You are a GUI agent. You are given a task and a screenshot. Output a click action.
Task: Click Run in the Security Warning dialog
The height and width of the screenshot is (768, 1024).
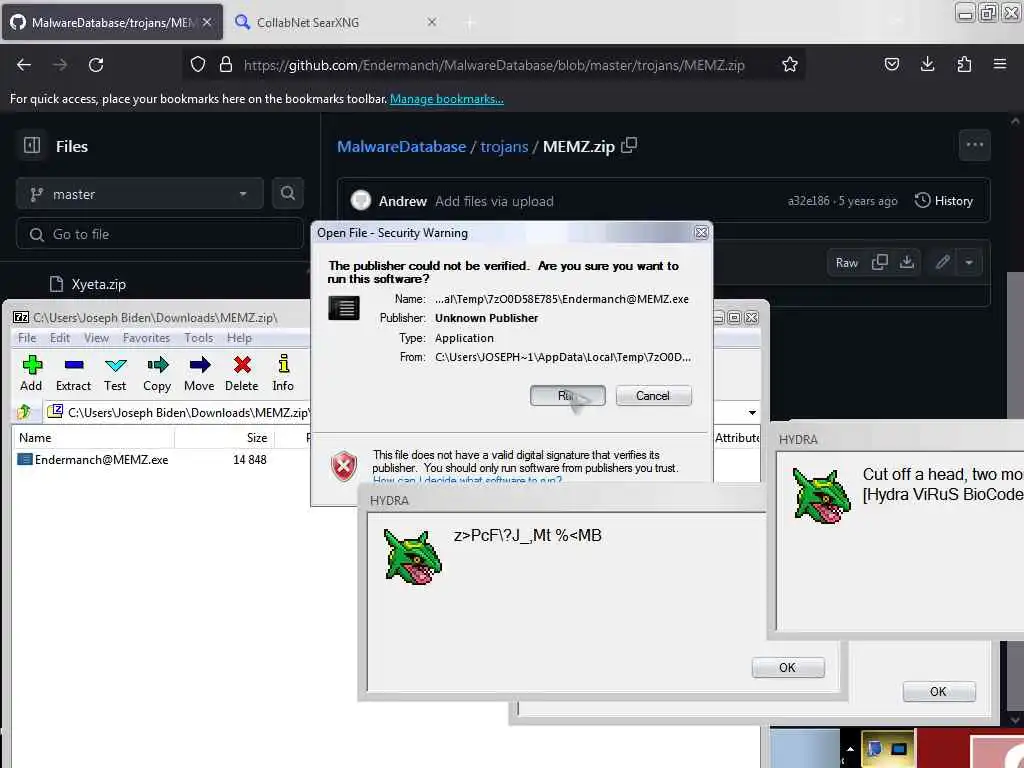click(x=568, y=396)
